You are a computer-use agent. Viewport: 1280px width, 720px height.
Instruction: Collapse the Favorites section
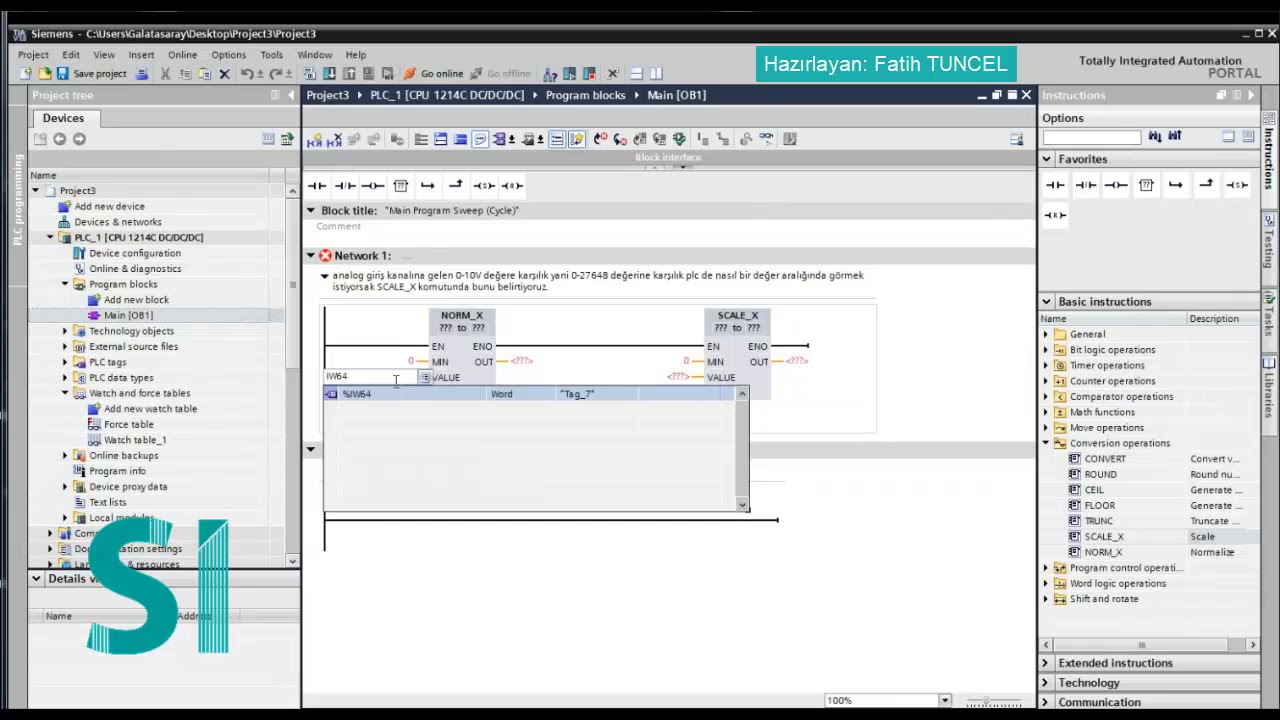[x=1047, y=159]
